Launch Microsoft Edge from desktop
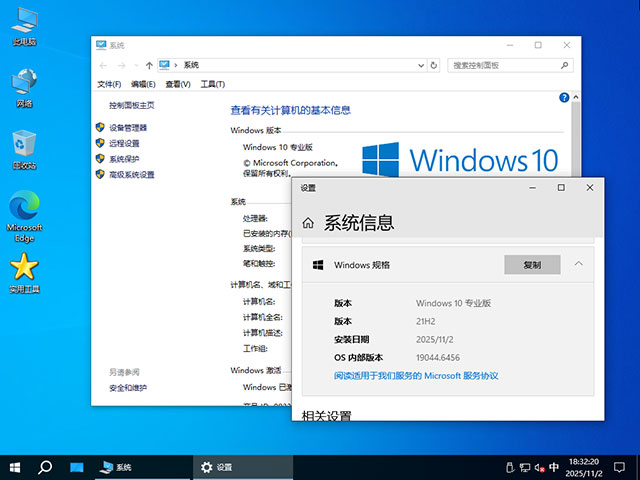This screenshot has height=480, width=640. [x=24, y=216]
